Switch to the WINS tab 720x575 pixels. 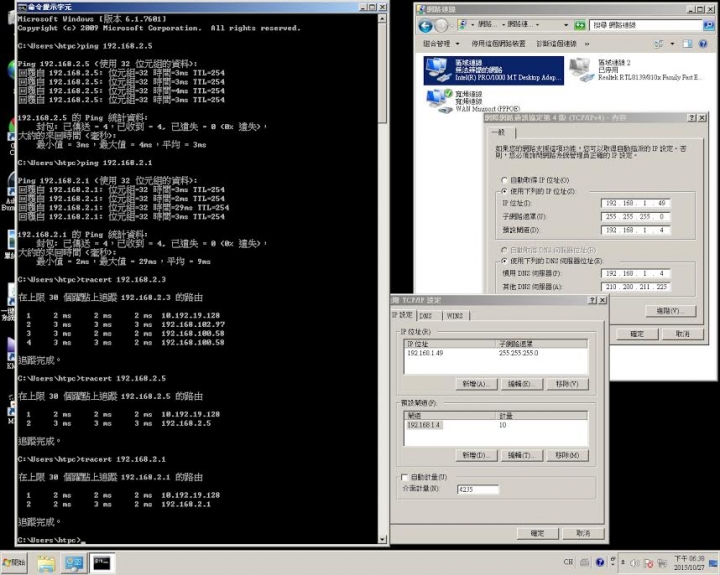pyautogui.click(x=455, y=316)
